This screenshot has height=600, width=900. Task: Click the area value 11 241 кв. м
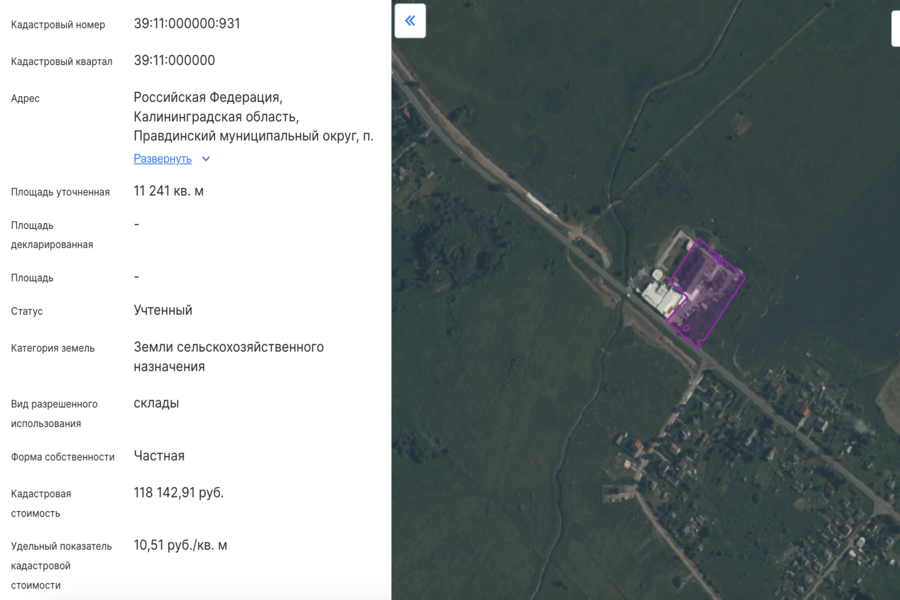coord(168,190)
